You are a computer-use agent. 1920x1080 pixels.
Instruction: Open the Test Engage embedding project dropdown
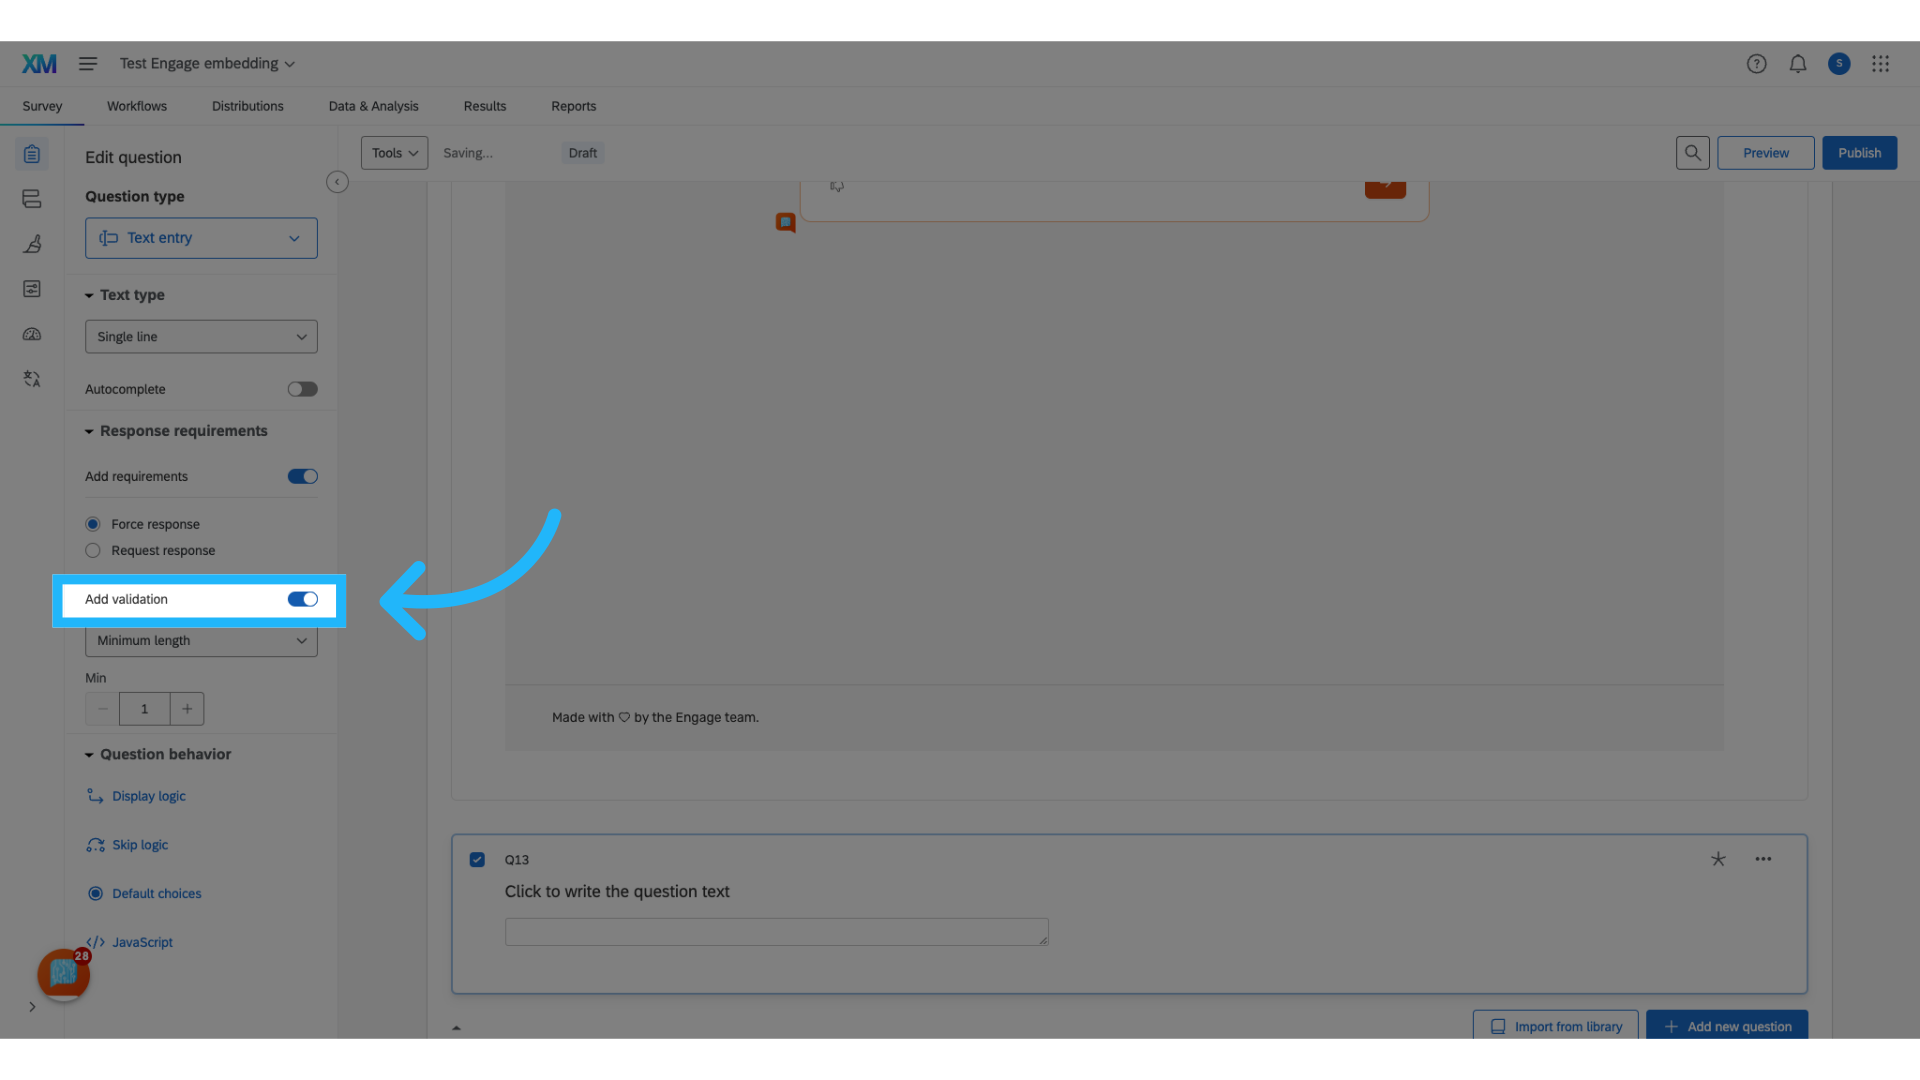[x=207, y=64]
